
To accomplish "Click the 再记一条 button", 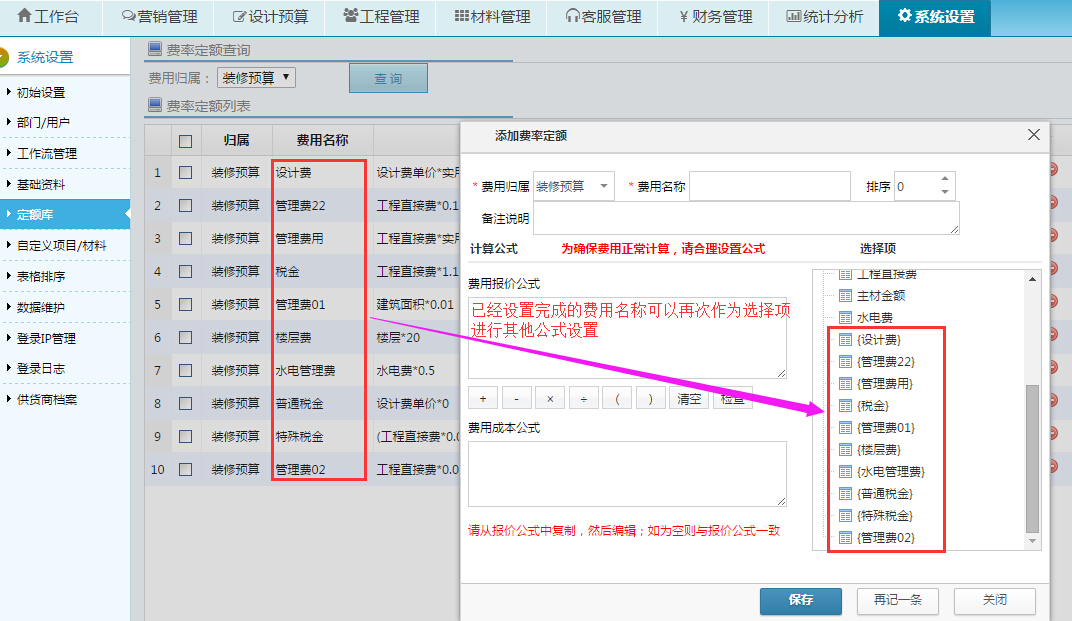I will pos(897,600).
